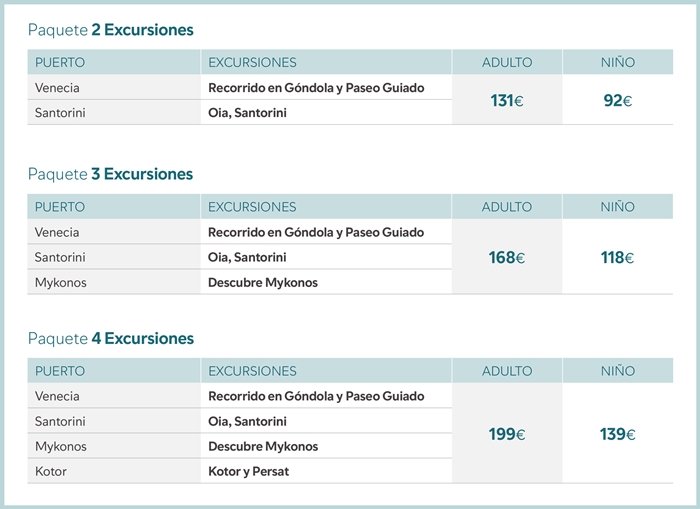
Task: Click the Paquete 3 Excursiones heading
Action: point(110,174)
